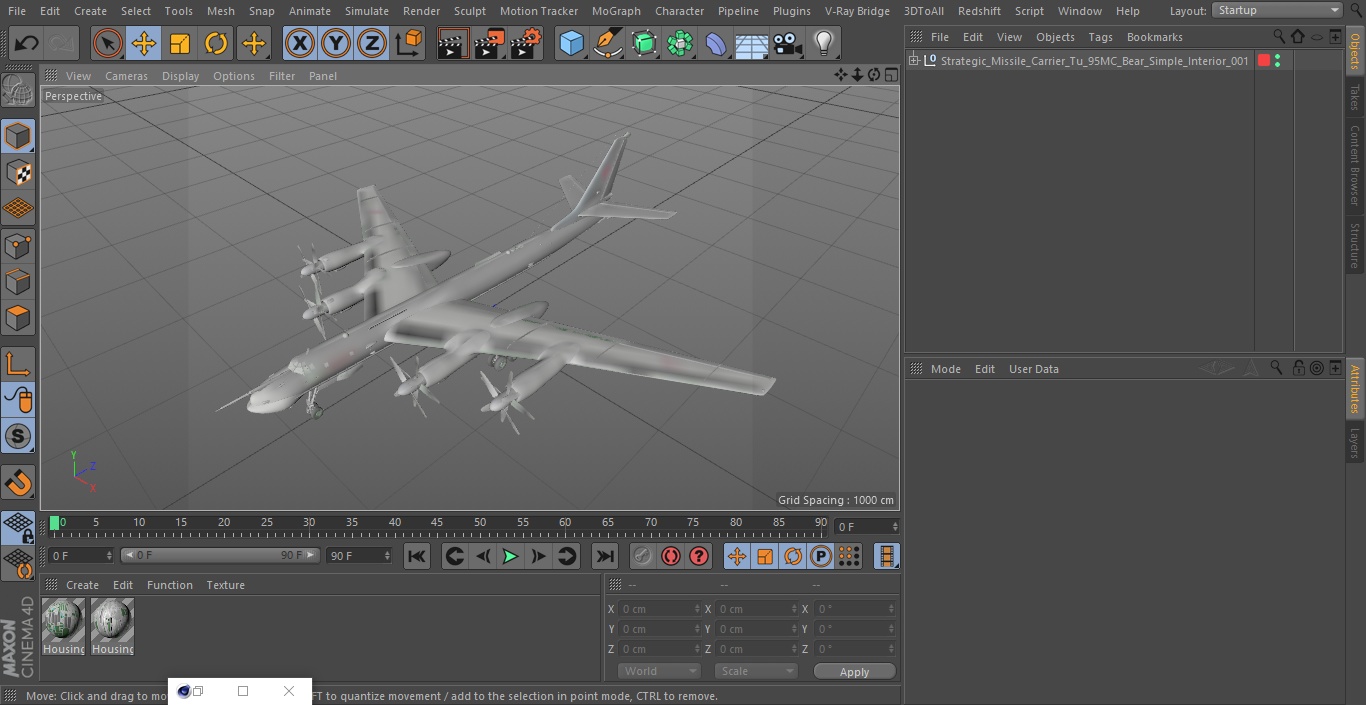Open the viewport Display menu
Screen dimensions: 1366x705
coord(180,76)
